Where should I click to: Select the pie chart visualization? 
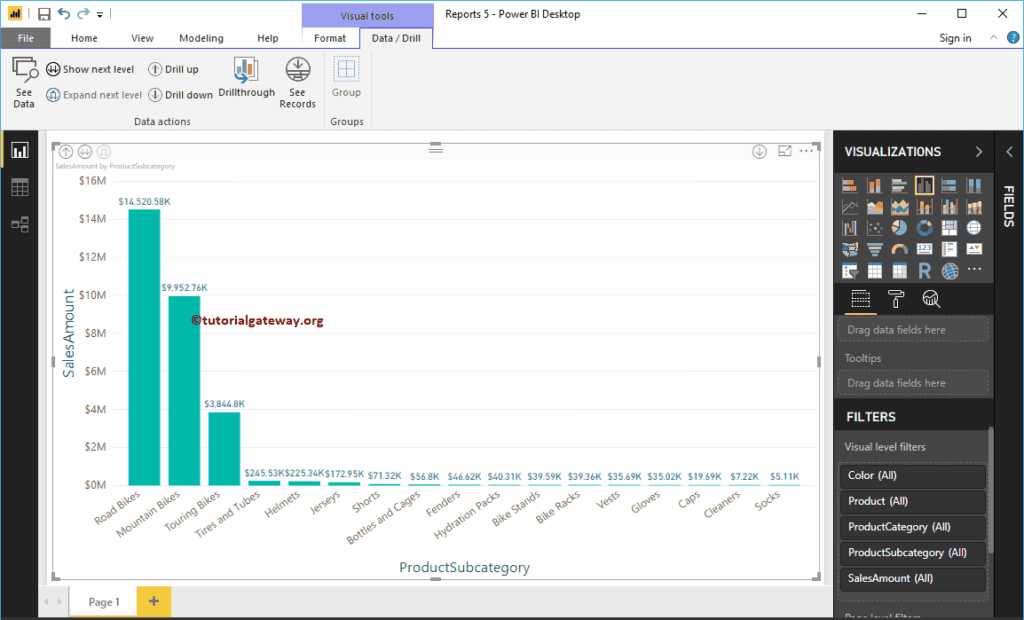(899, 228)
